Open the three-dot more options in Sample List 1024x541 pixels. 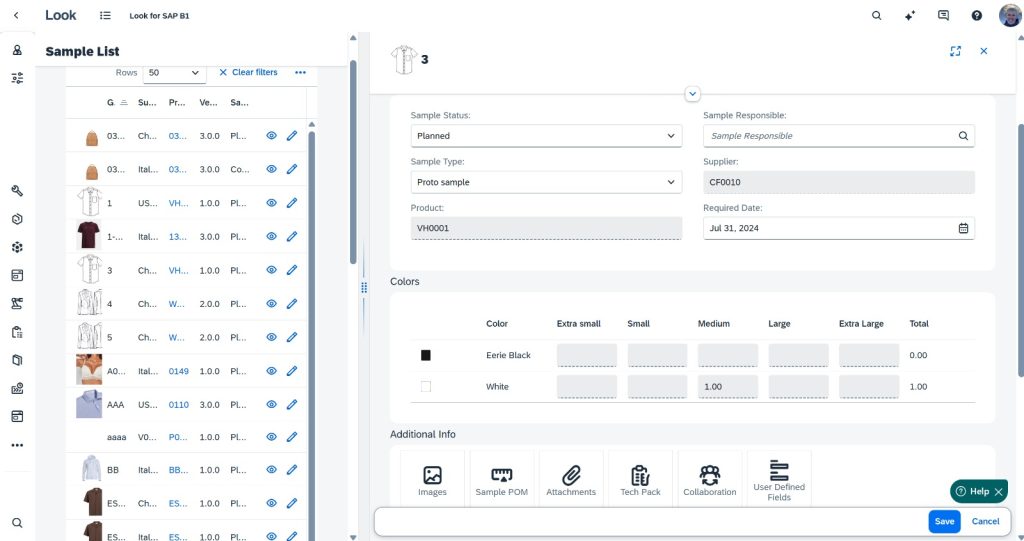pos(300,73)
